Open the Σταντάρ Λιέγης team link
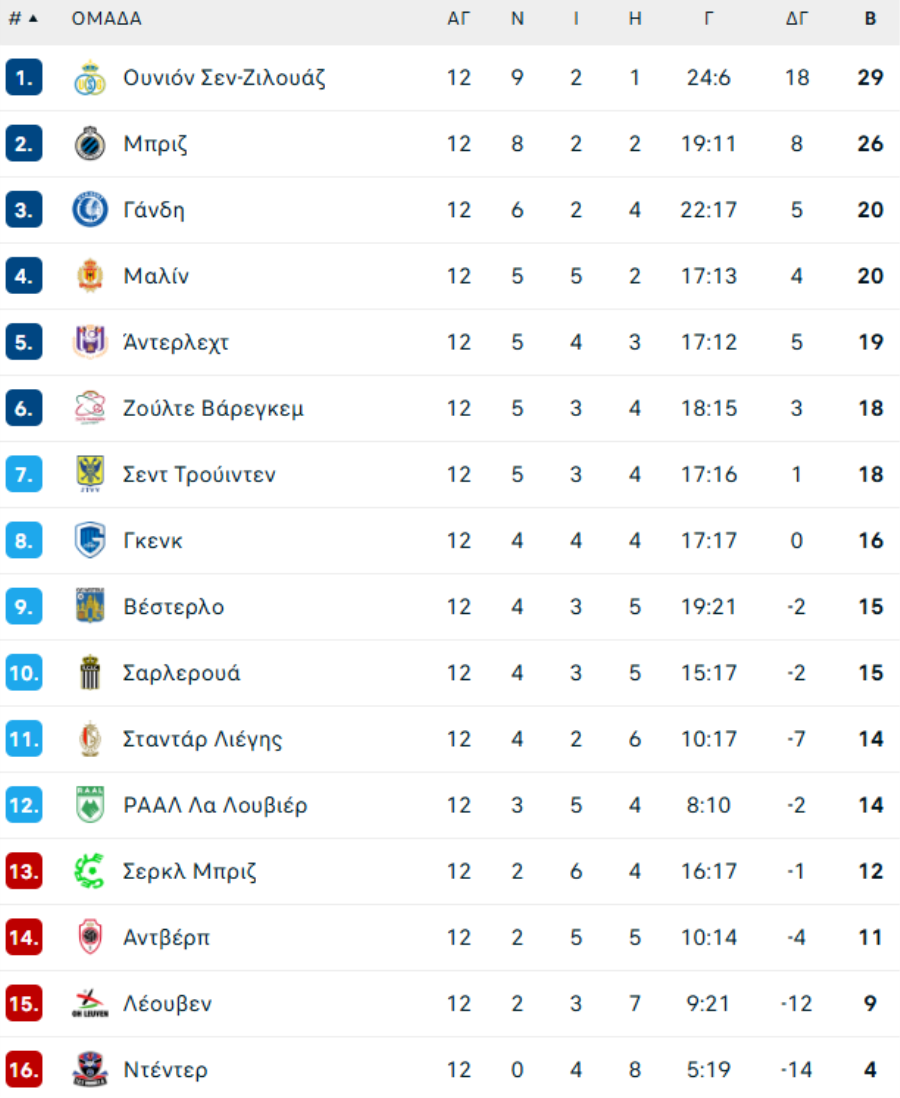 pos(202,739)
